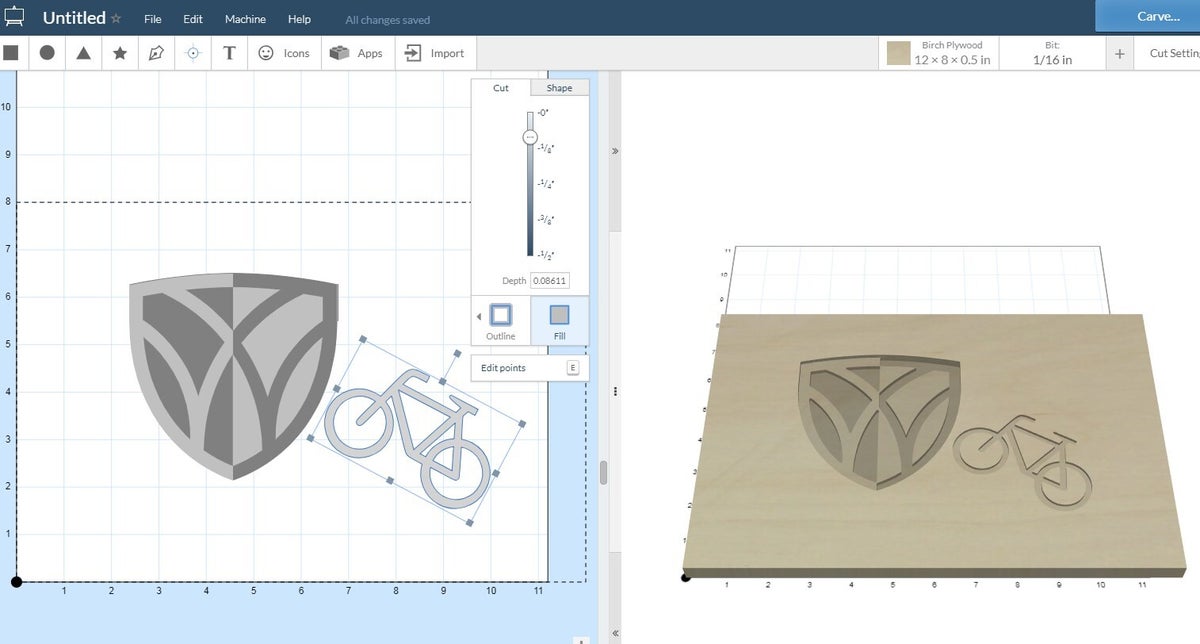Select the triangle shape tool
This screenshot has width=1200, height=644.
coord(82,53)
